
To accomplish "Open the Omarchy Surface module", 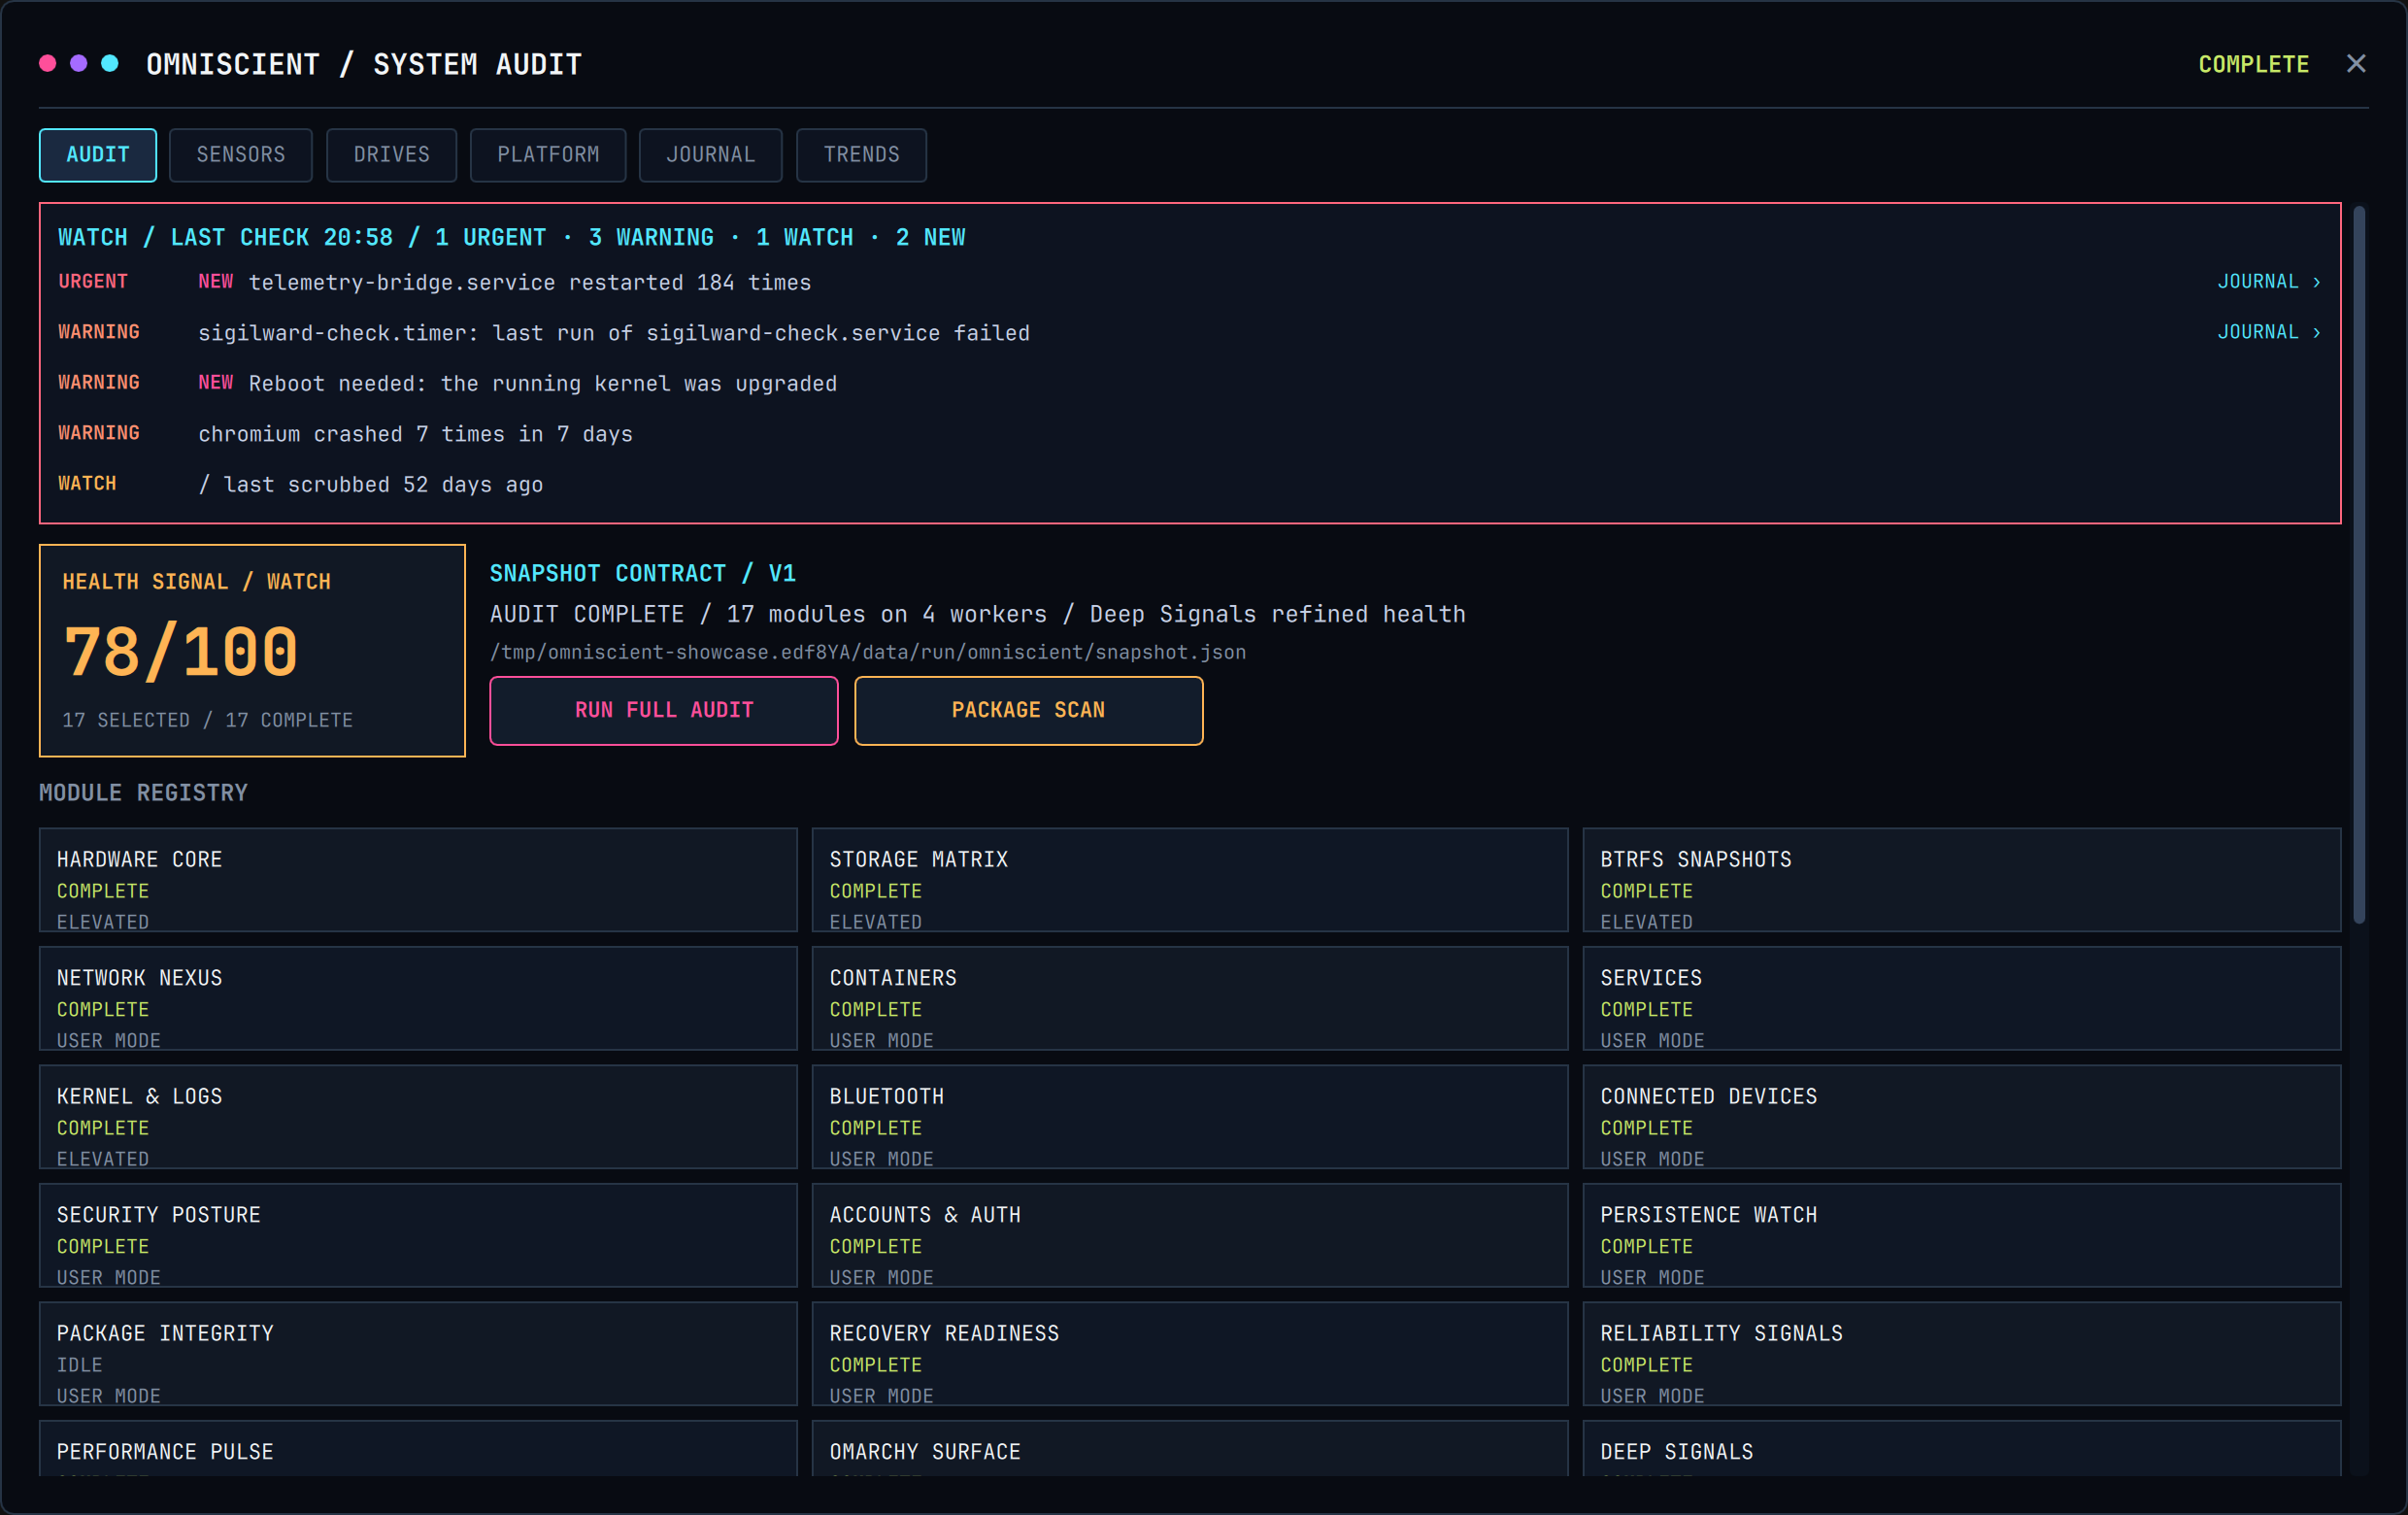I will point(1190,1449).
